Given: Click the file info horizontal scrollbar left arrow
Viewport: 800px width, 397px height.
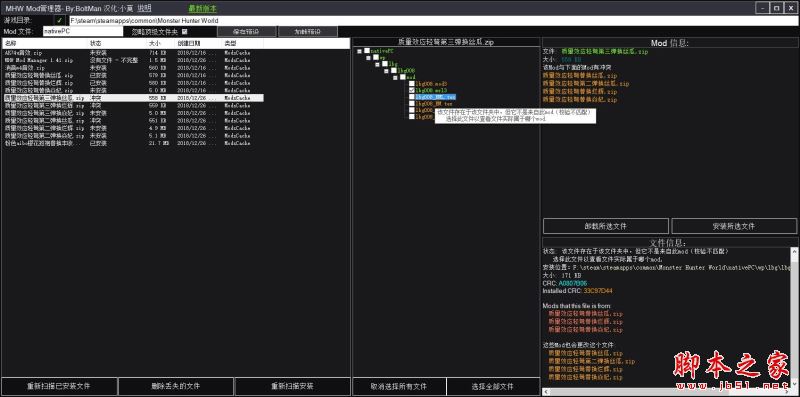Looking at the screenshot, I should coord(546,391).
